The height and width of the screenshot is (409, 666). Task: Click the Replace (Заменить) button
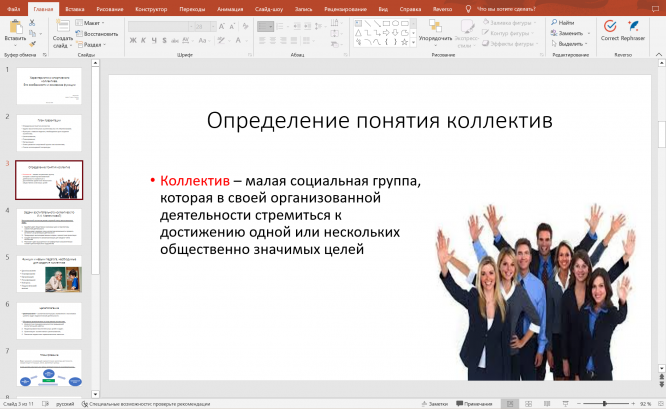[570, 33]
